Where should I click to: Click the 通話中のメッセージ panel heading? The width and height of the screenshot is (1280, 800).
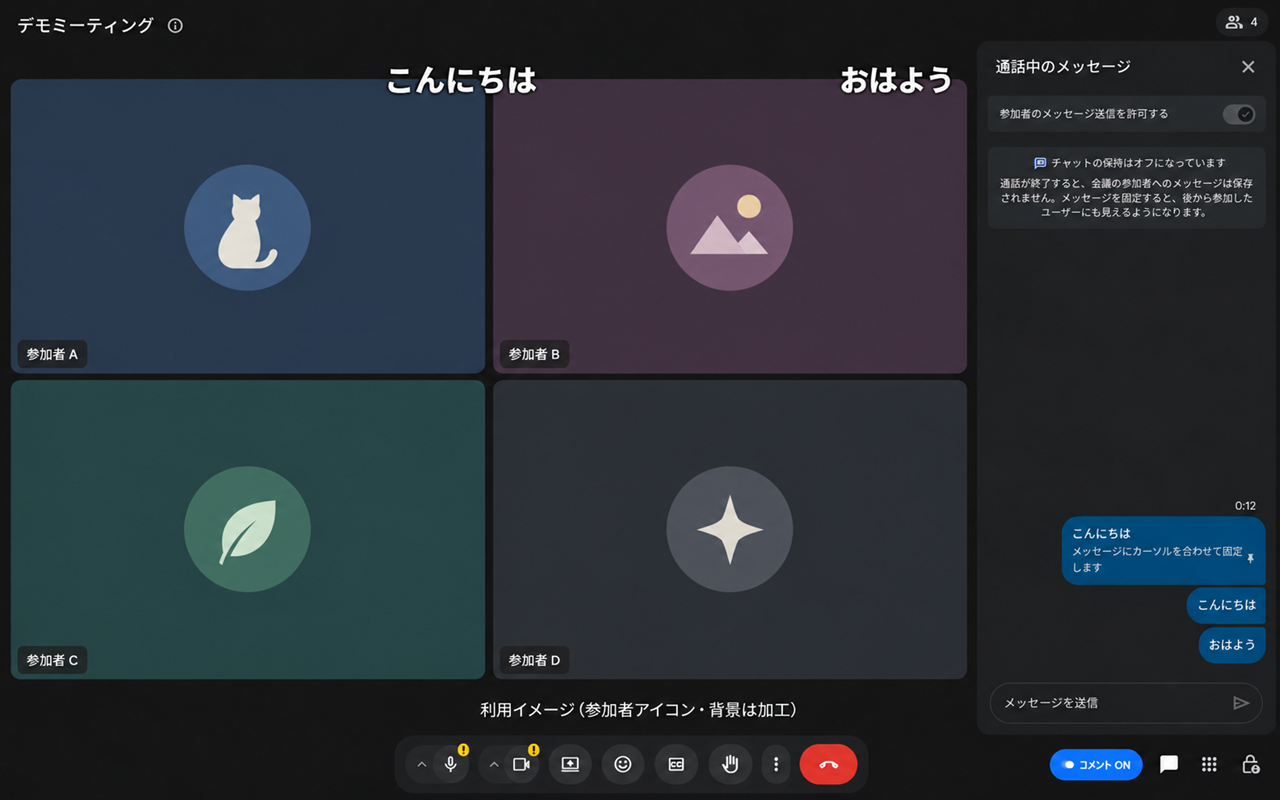1063,67
